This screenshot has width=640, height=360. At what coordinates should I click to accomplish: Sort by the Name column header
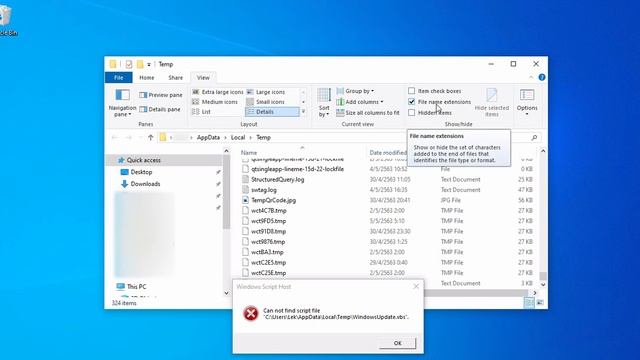pos(249,153)
